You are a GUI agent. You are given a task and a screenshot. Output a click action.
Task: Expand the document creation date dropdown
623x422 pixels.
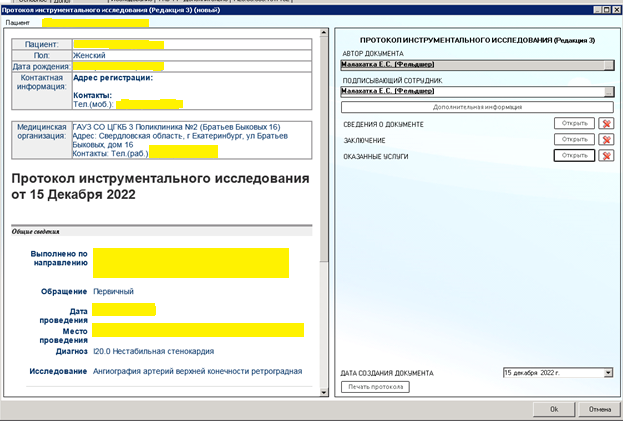pyautogui.click(x=608, y=373)
